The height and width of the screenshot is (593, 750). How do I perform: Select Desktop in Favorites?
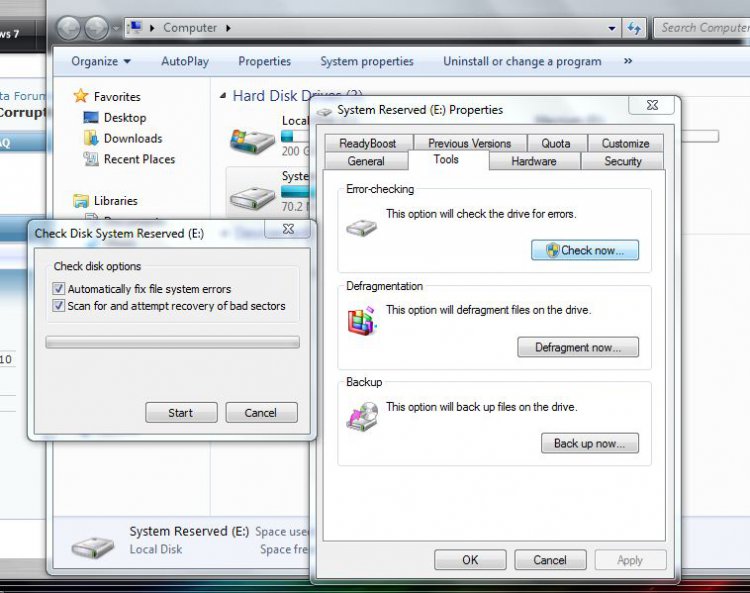click(125, 118)
